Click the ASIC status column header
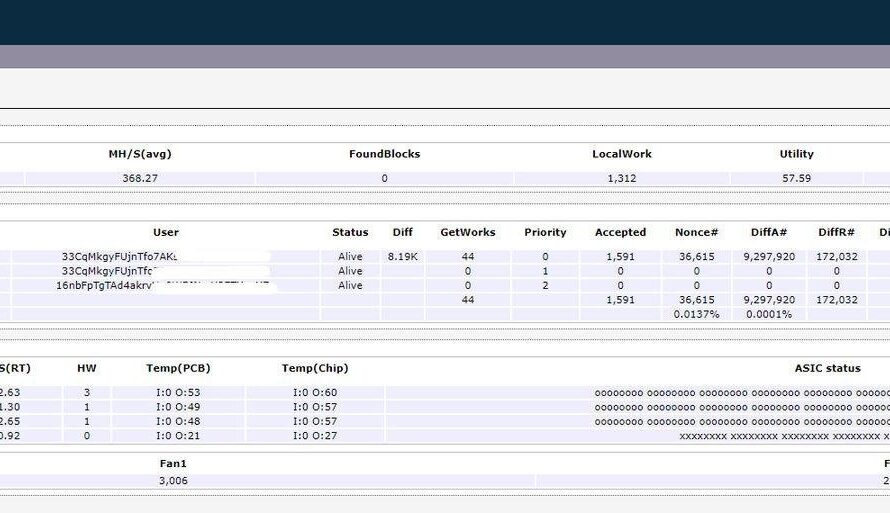This screenshot has height=513, width=890. pos(827,368)
